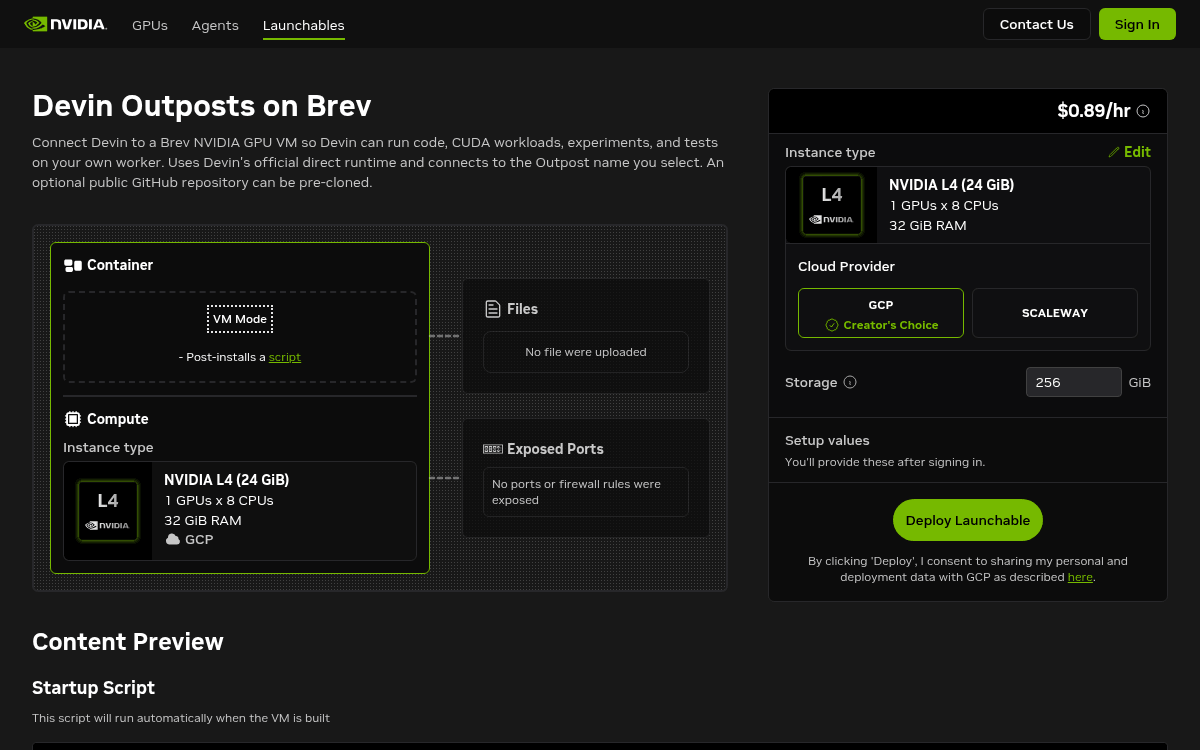Screen dimensions: 1200x750
Task: Click the 'Content Preview' heading
Action: tap(128, 642)
